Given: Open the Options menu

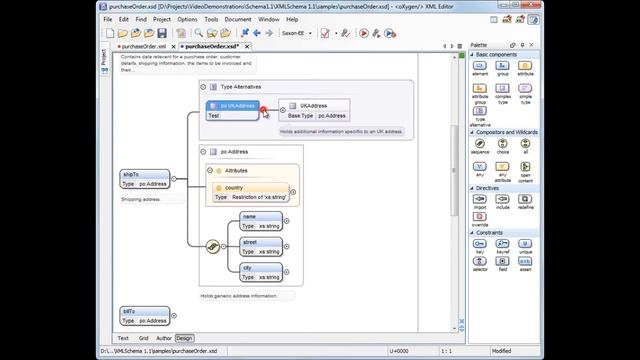Looking at the screenshot, I should (x=187, y=19).
